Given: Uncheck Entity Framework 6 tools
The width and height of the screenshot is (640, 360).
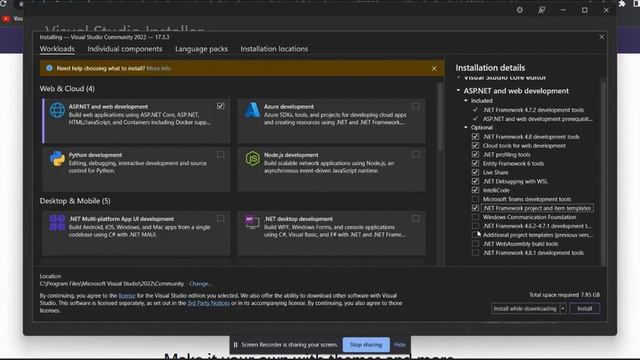Looking at the screenshot, I should [x=475, y=163].
